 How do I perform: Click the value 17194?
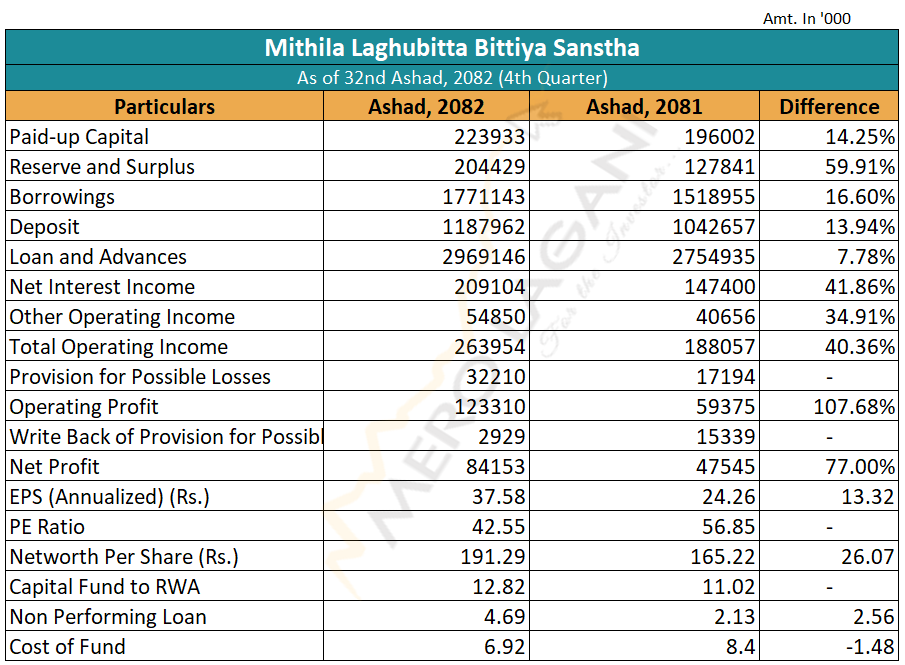[726, 378]
